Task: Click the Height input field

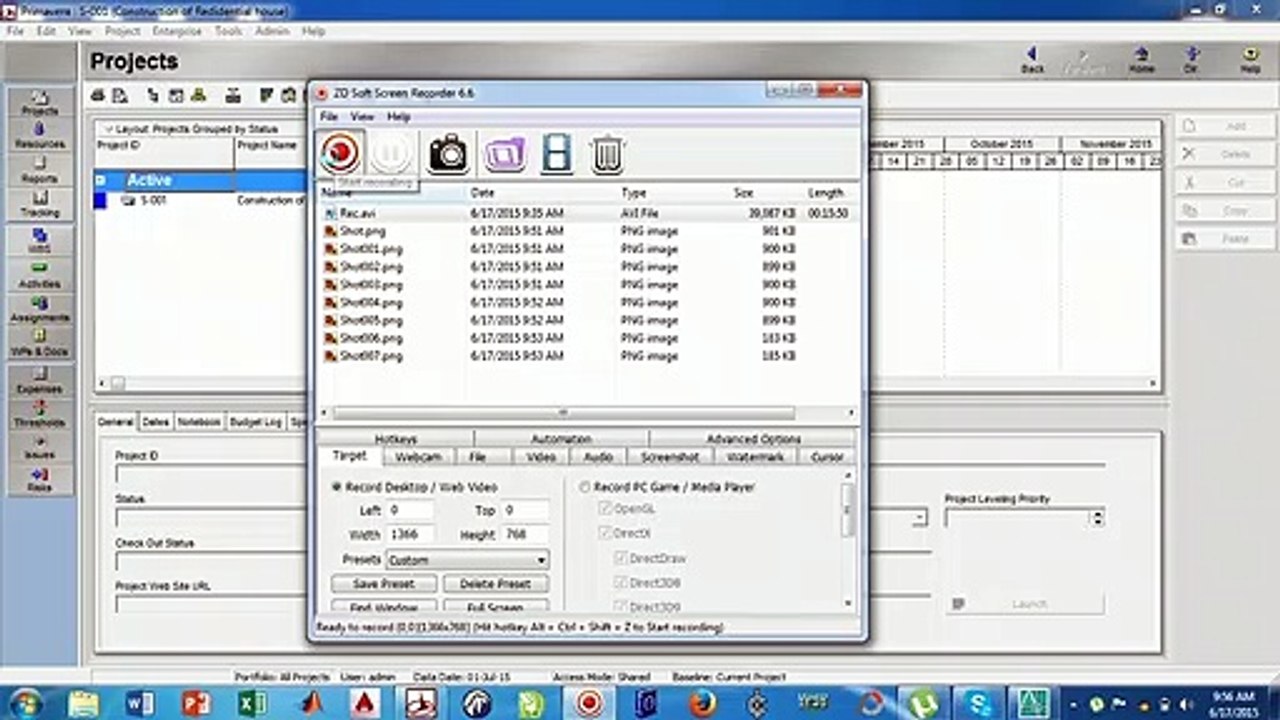Action: coord(525,535)
